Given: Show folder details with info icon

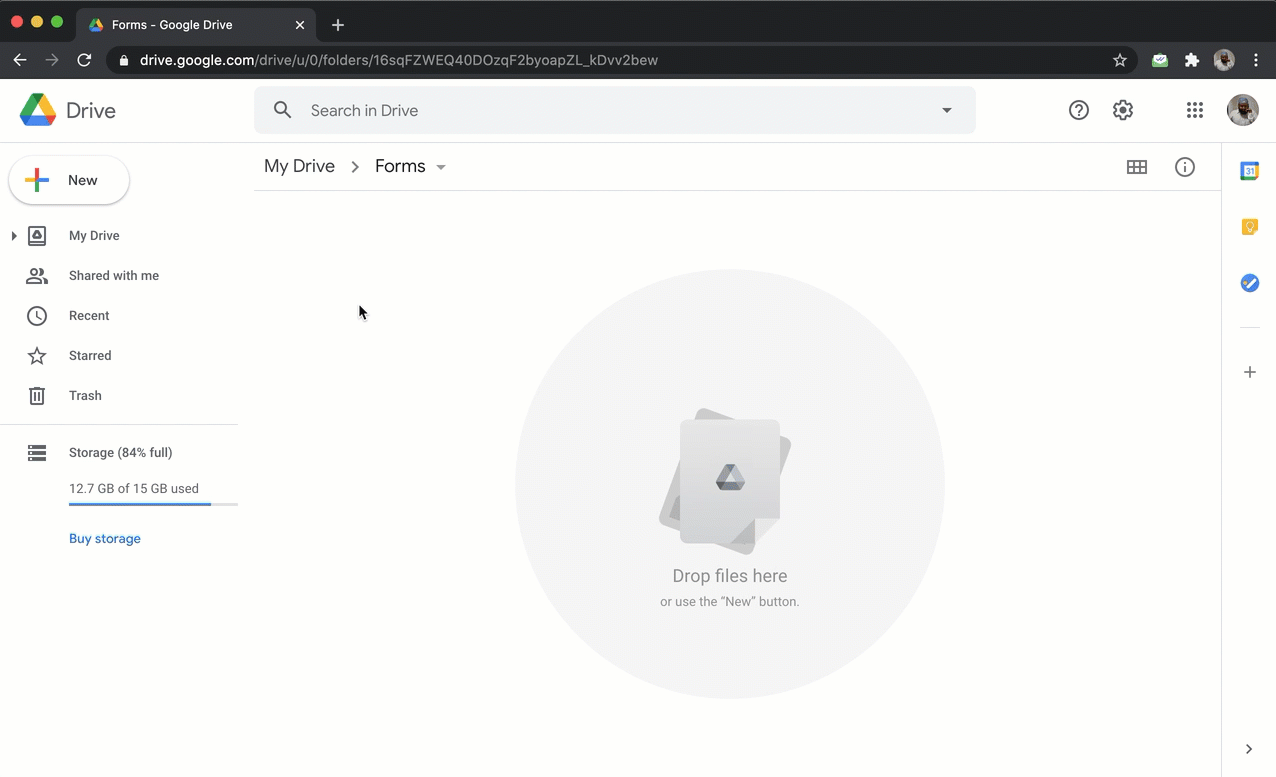Looking at the screenshot, I should (1184, 167).
